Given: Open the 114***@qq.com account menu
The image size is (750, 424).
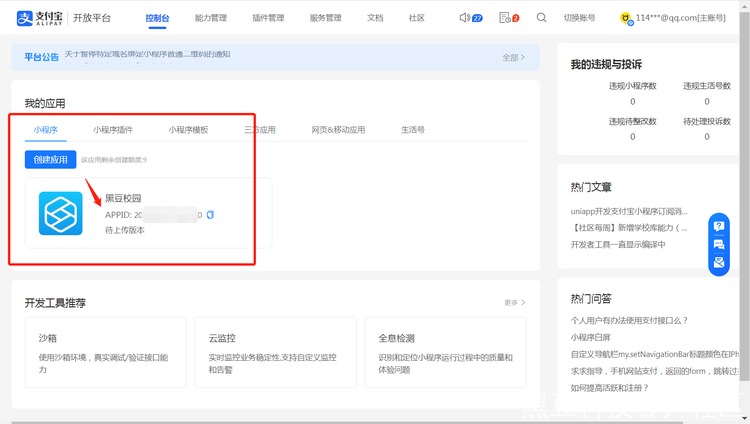Looking at the screenshot, I should (x=681, y=18).
